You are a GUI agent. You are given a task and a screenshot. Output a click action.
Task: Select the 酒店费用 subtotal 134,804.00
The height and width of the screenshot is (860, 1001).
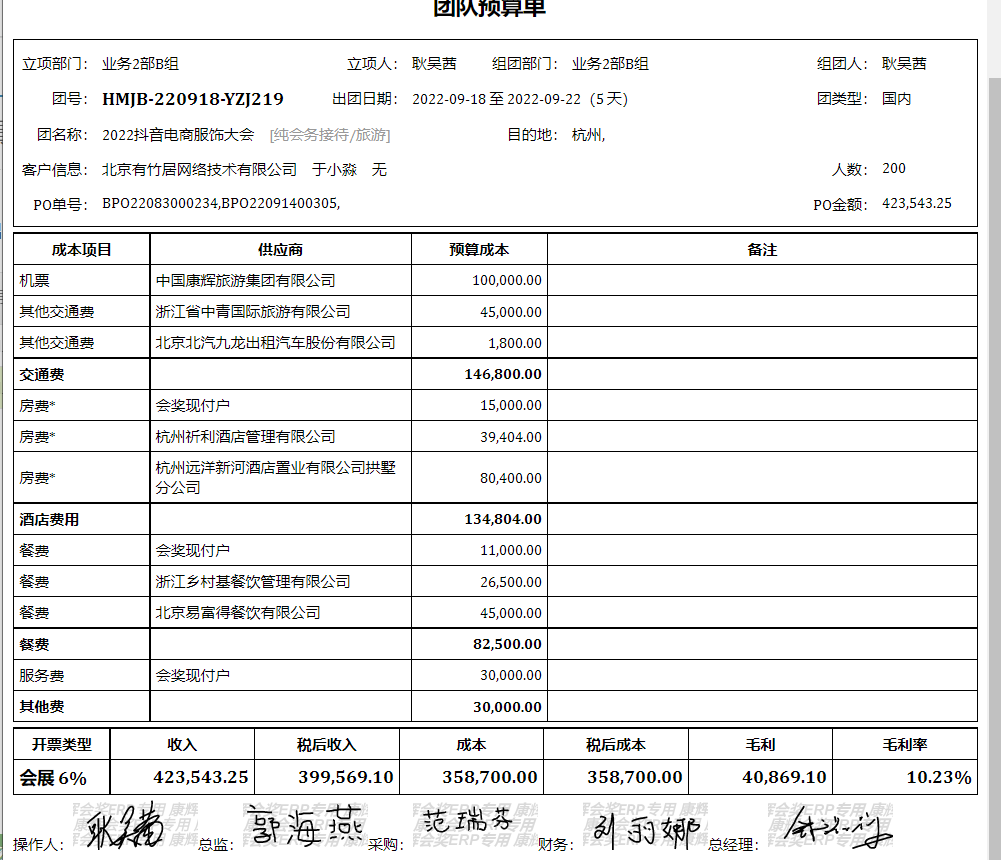[503, 520]
